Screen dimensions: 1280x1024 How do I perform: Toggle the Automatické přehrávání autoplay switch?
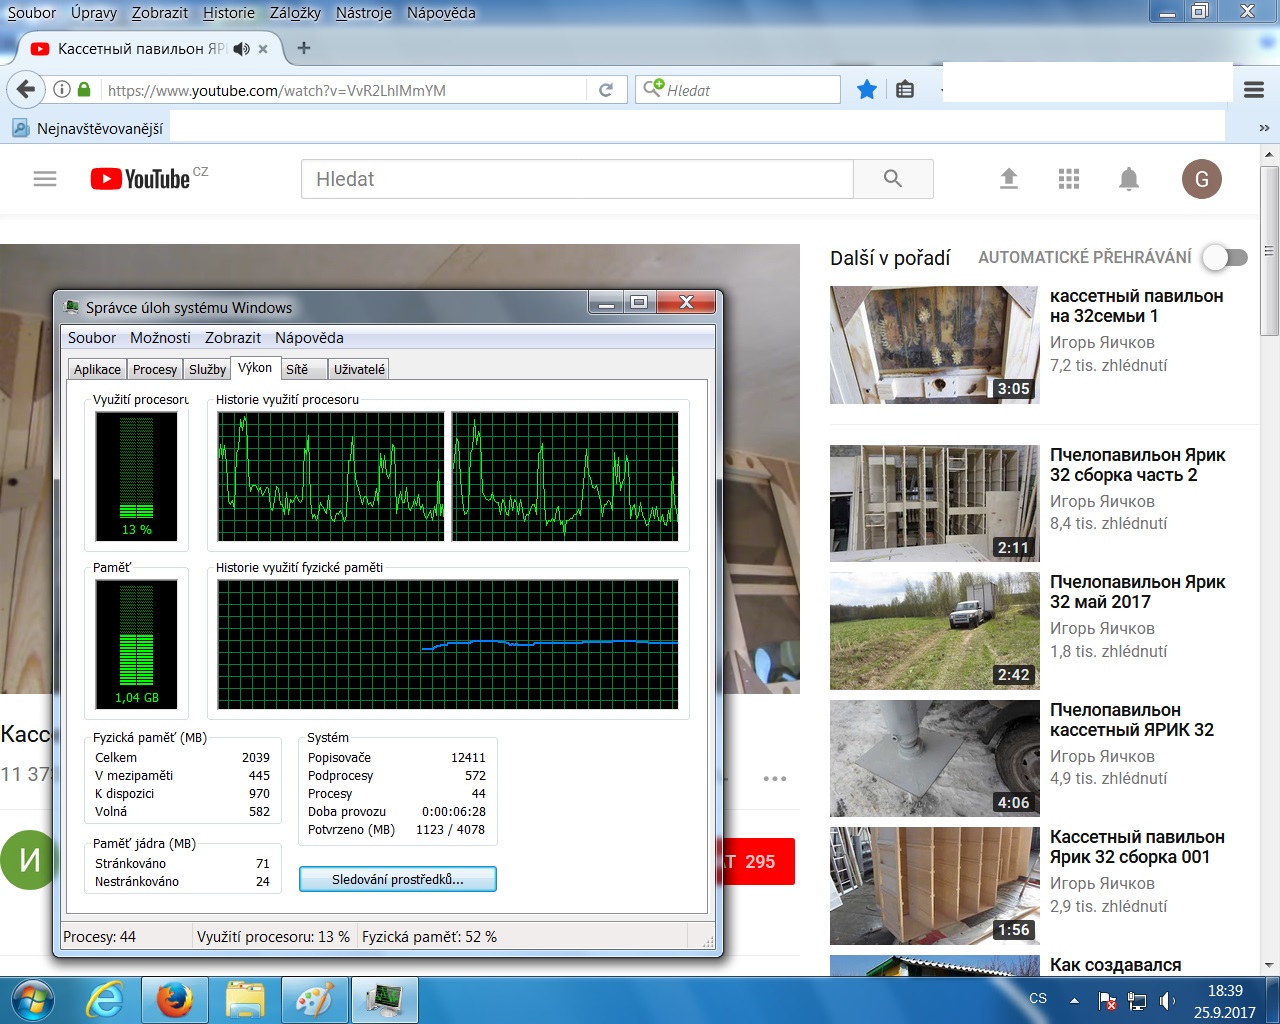coord(1225,257)
